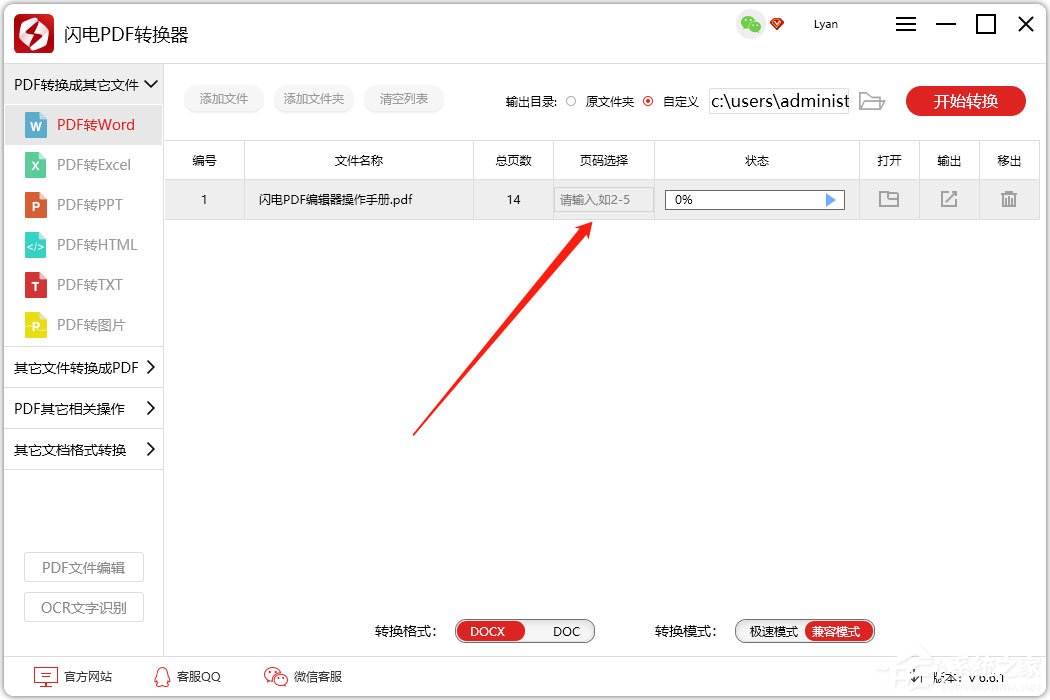The height and width of the screenshot is (700, 1050).
Task: Click the 清空列表 button
Action: pos(404,99)
